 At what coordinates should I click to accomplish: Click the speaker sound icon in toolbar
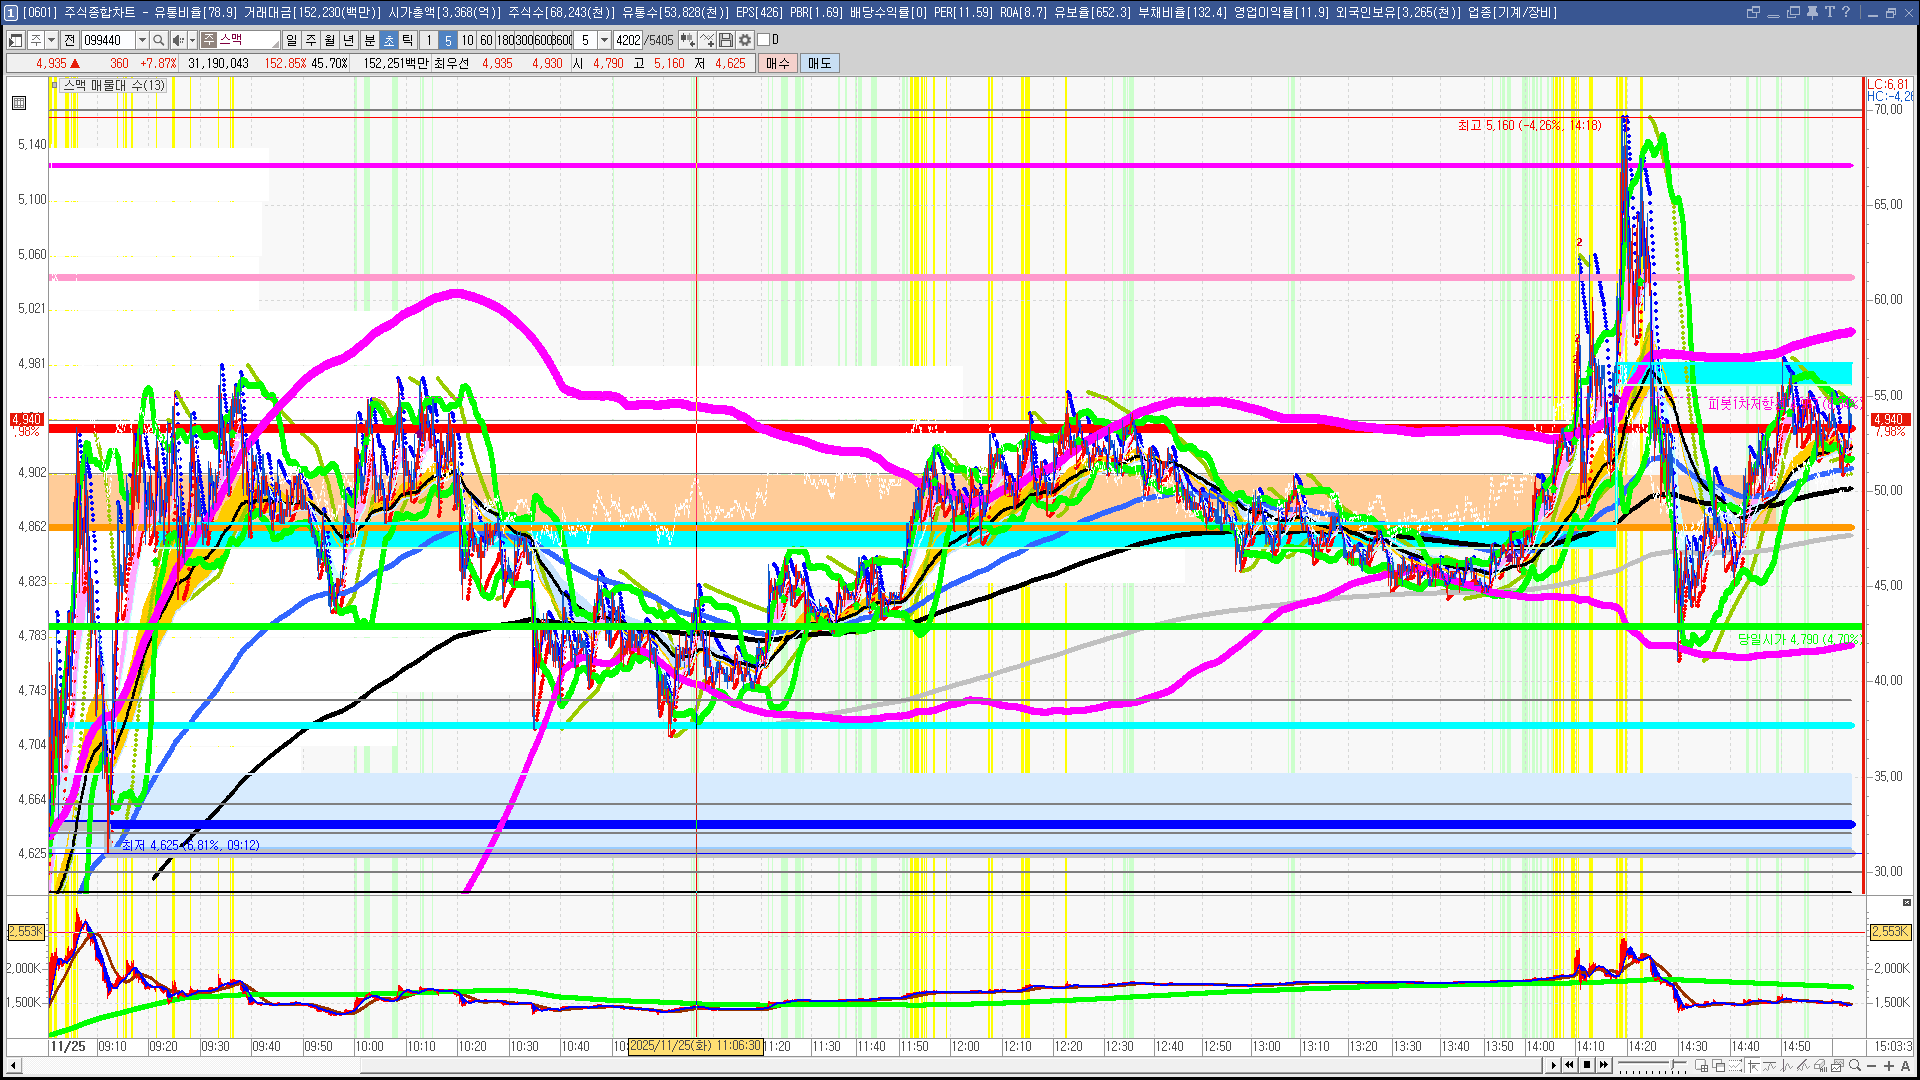[x=177, y=40]
